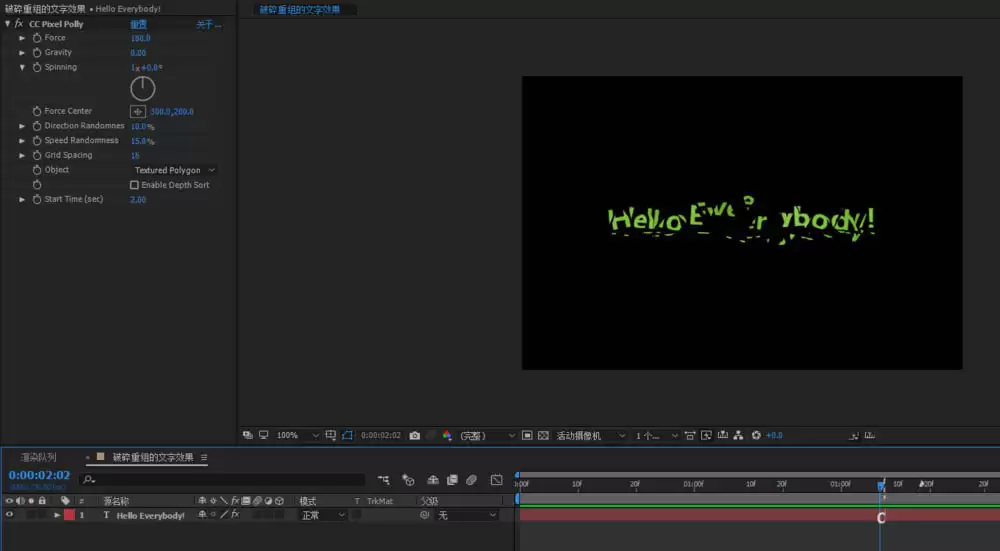Open the composition flowchart icon

point(738,436)
